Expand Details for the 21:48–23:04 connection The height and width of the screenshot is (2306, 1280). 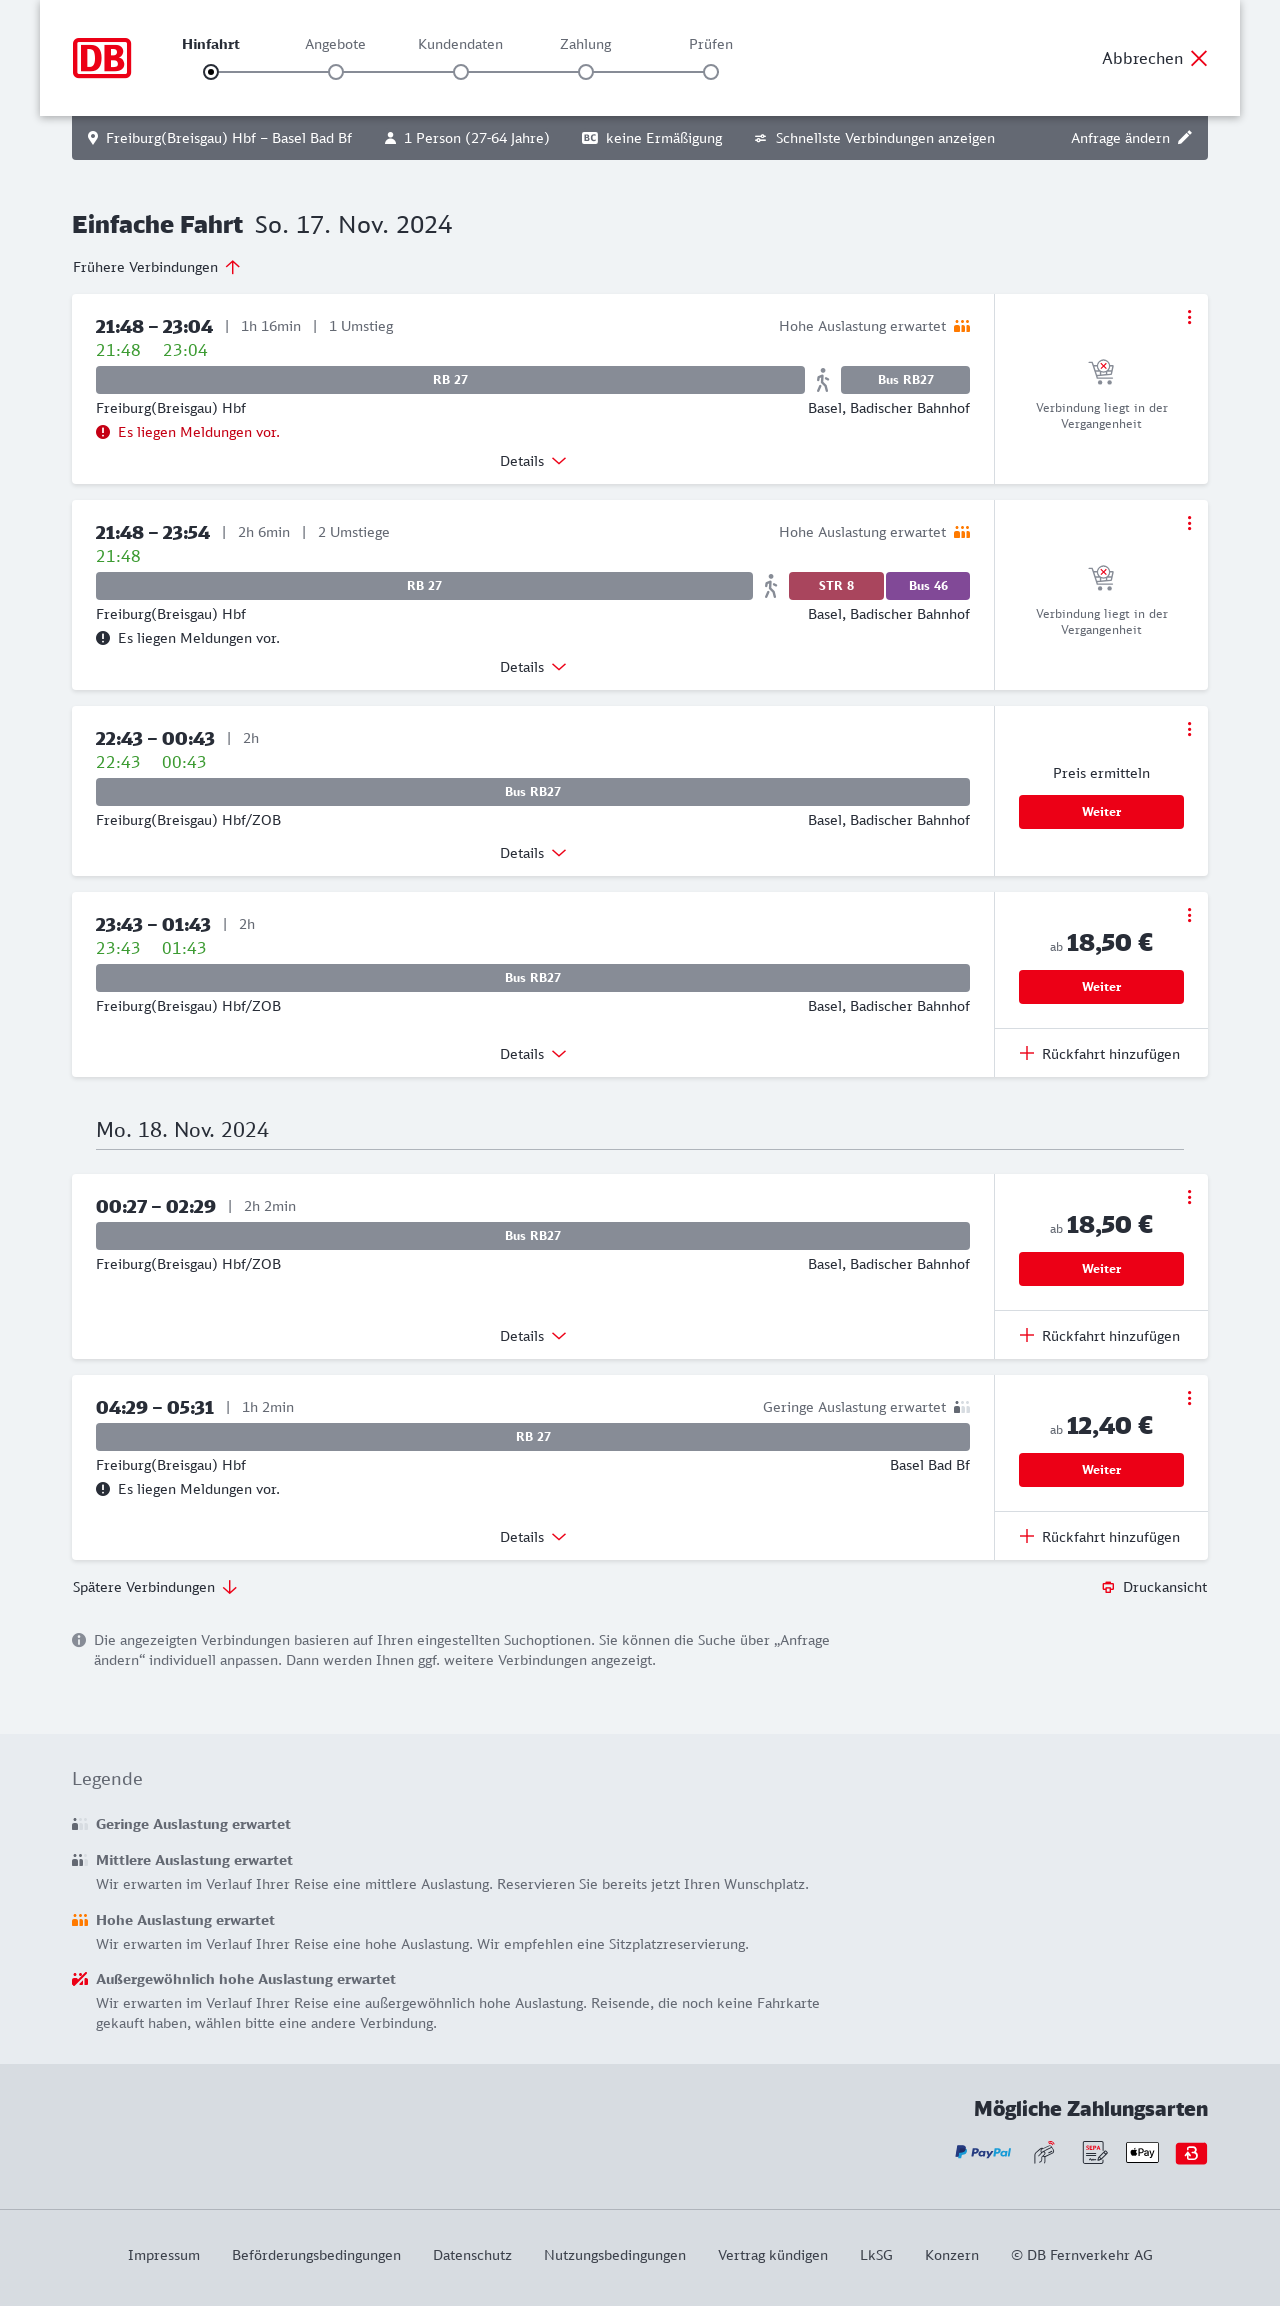point(533,461)
